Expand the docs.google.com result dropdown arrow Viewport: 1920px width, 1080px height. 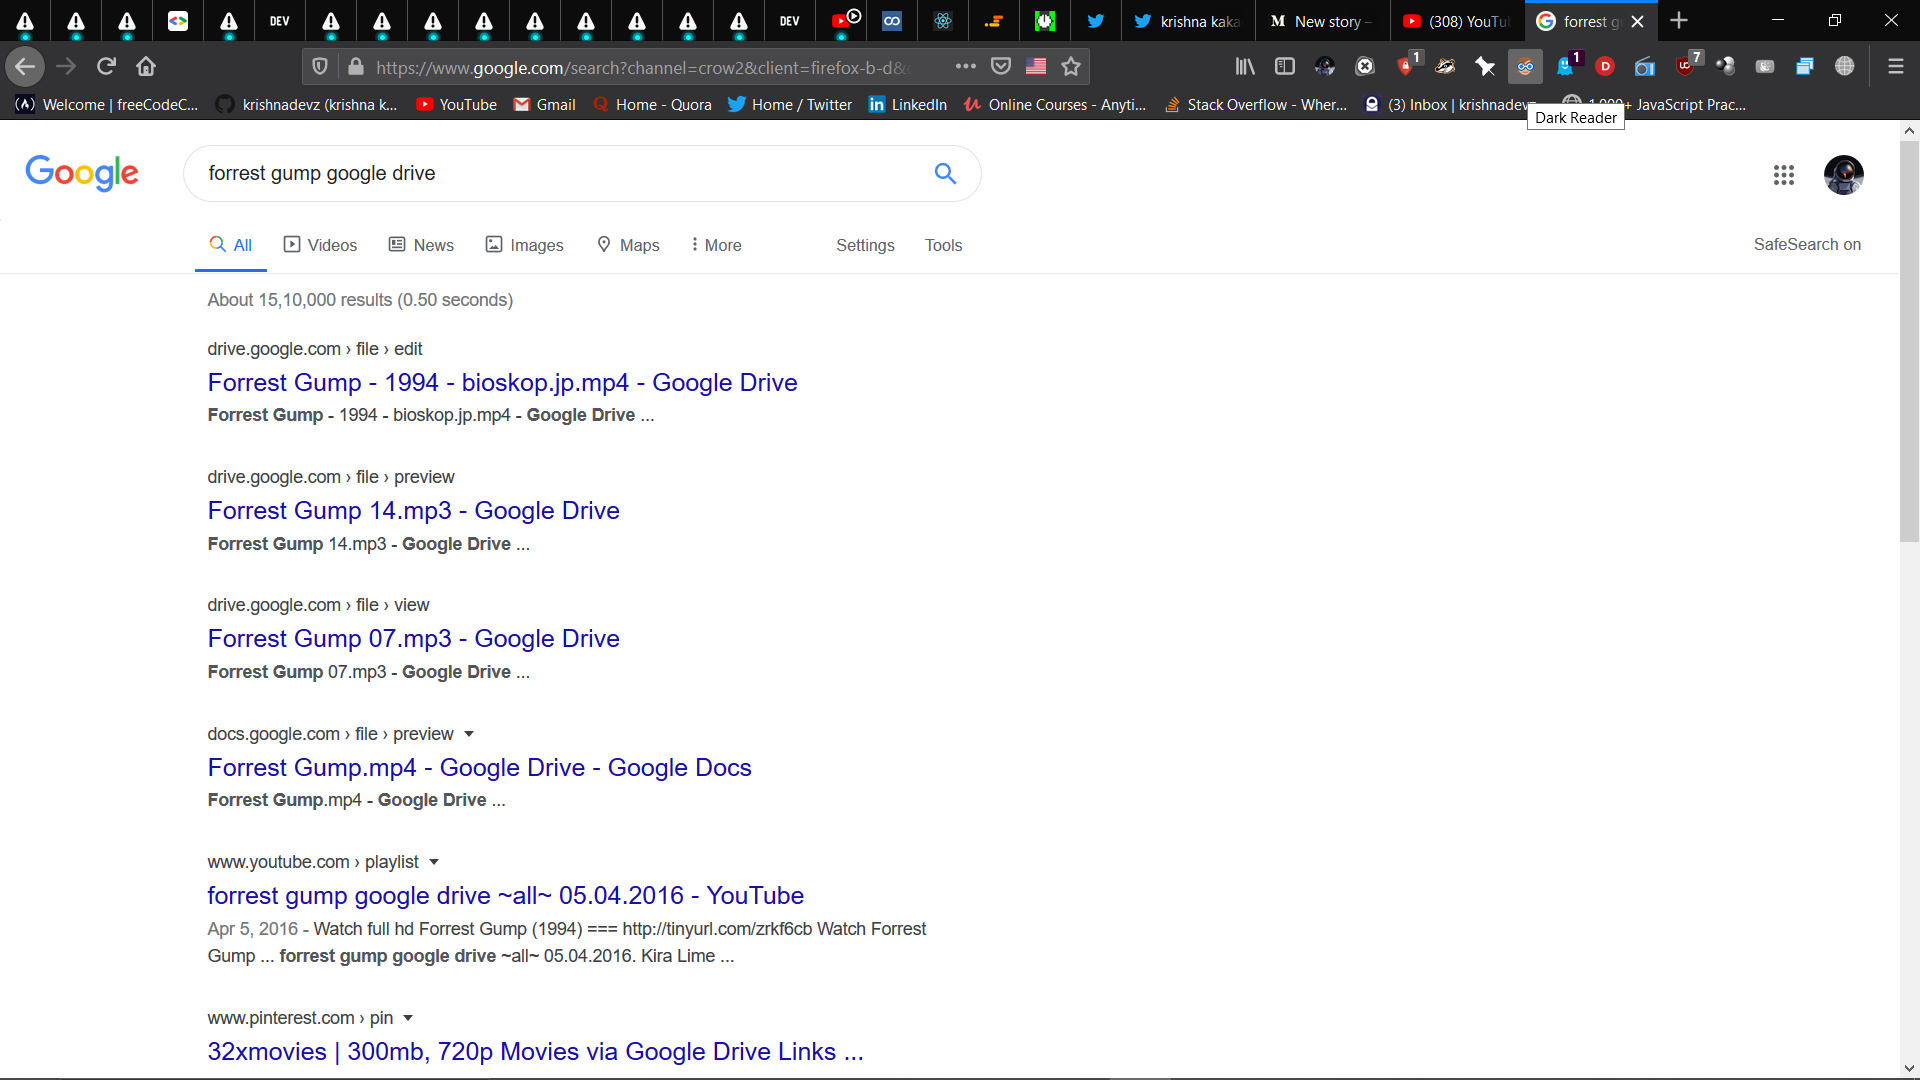(469, 734)
